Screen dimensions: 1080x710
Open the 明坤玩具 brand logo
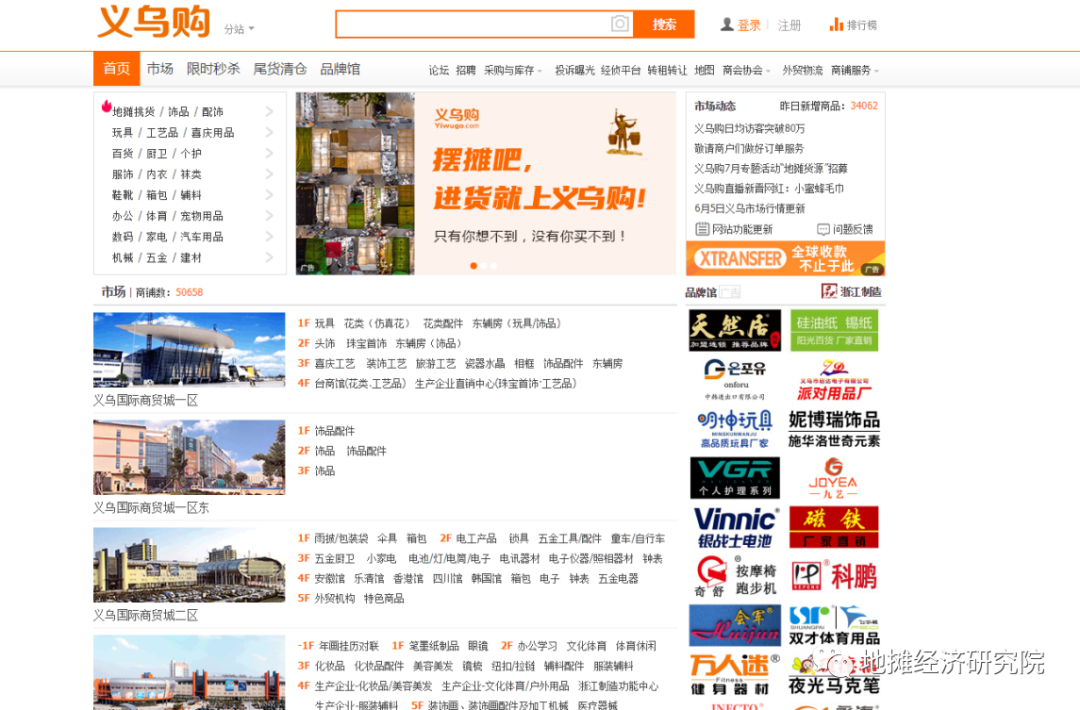point(735,429)
